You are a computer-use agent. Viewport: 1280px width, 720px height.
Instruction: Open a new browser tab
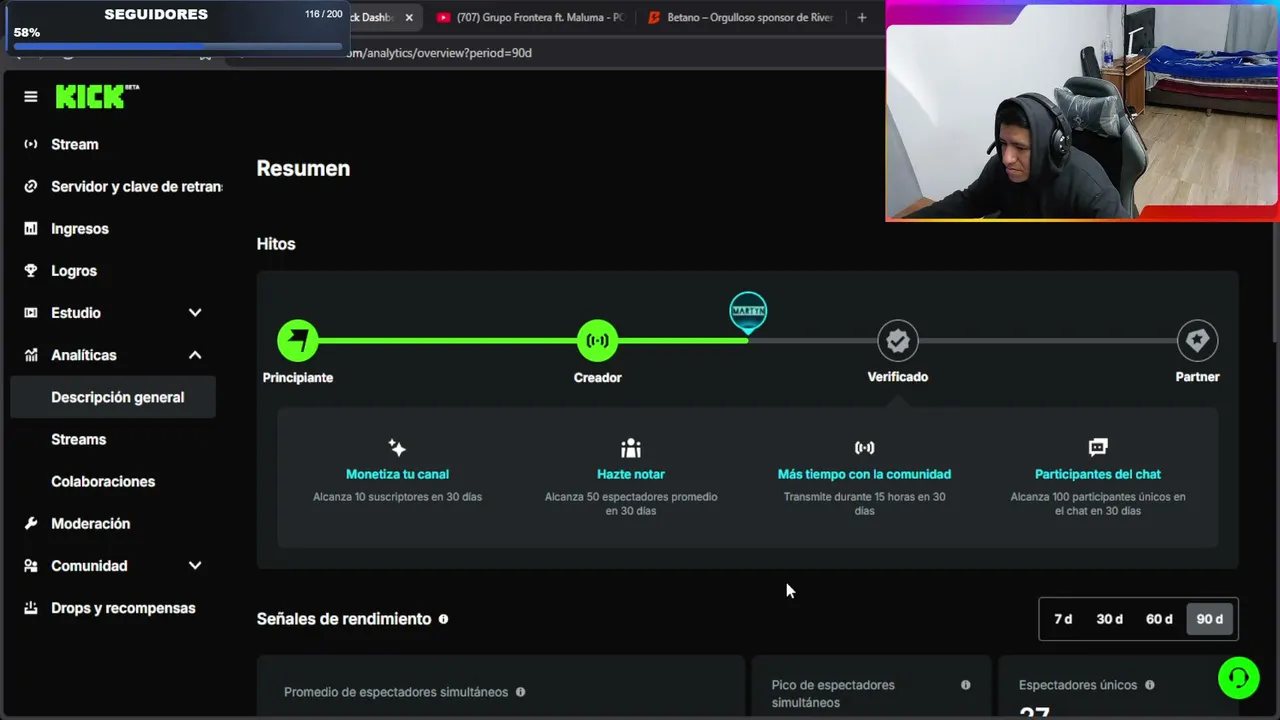tap(862, 17)
